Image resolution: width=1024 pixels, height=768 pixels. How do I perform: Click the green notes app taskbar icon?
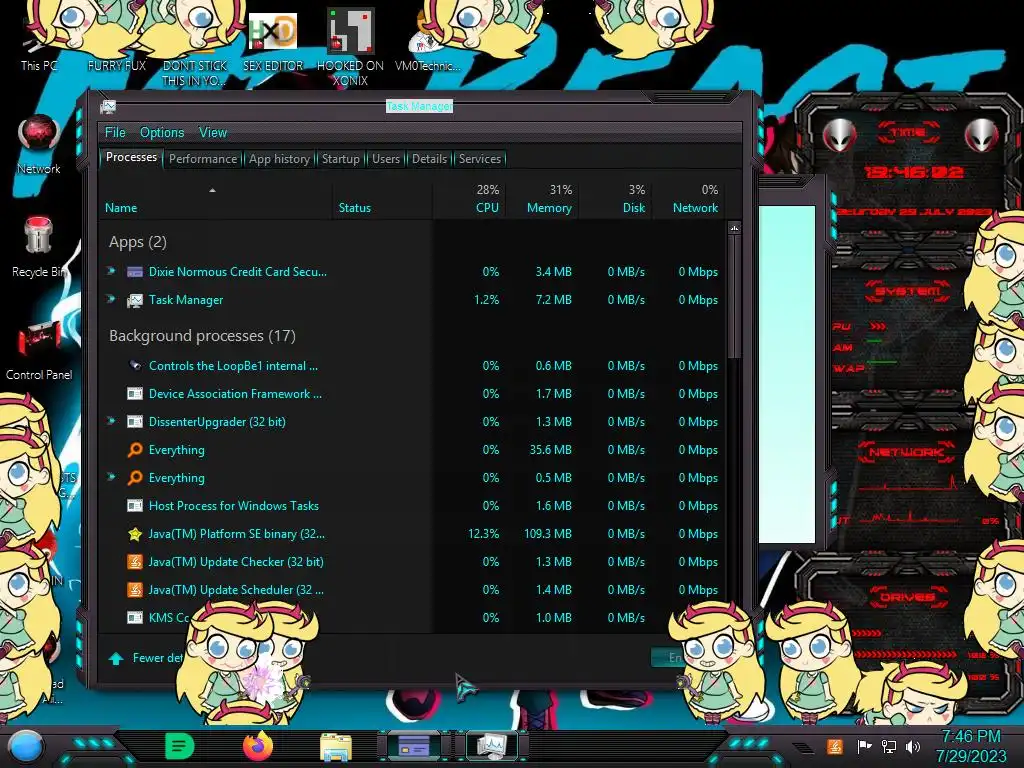point(180,746)
